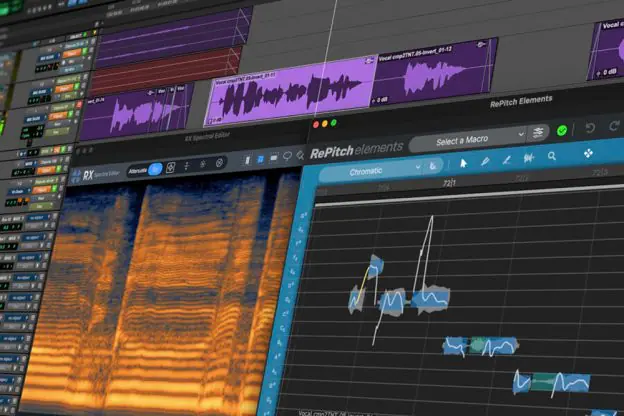Select the red audio clip in the DAW timeline
The width and height of the screenshot is (624, 416).
(x=165, y=72)
